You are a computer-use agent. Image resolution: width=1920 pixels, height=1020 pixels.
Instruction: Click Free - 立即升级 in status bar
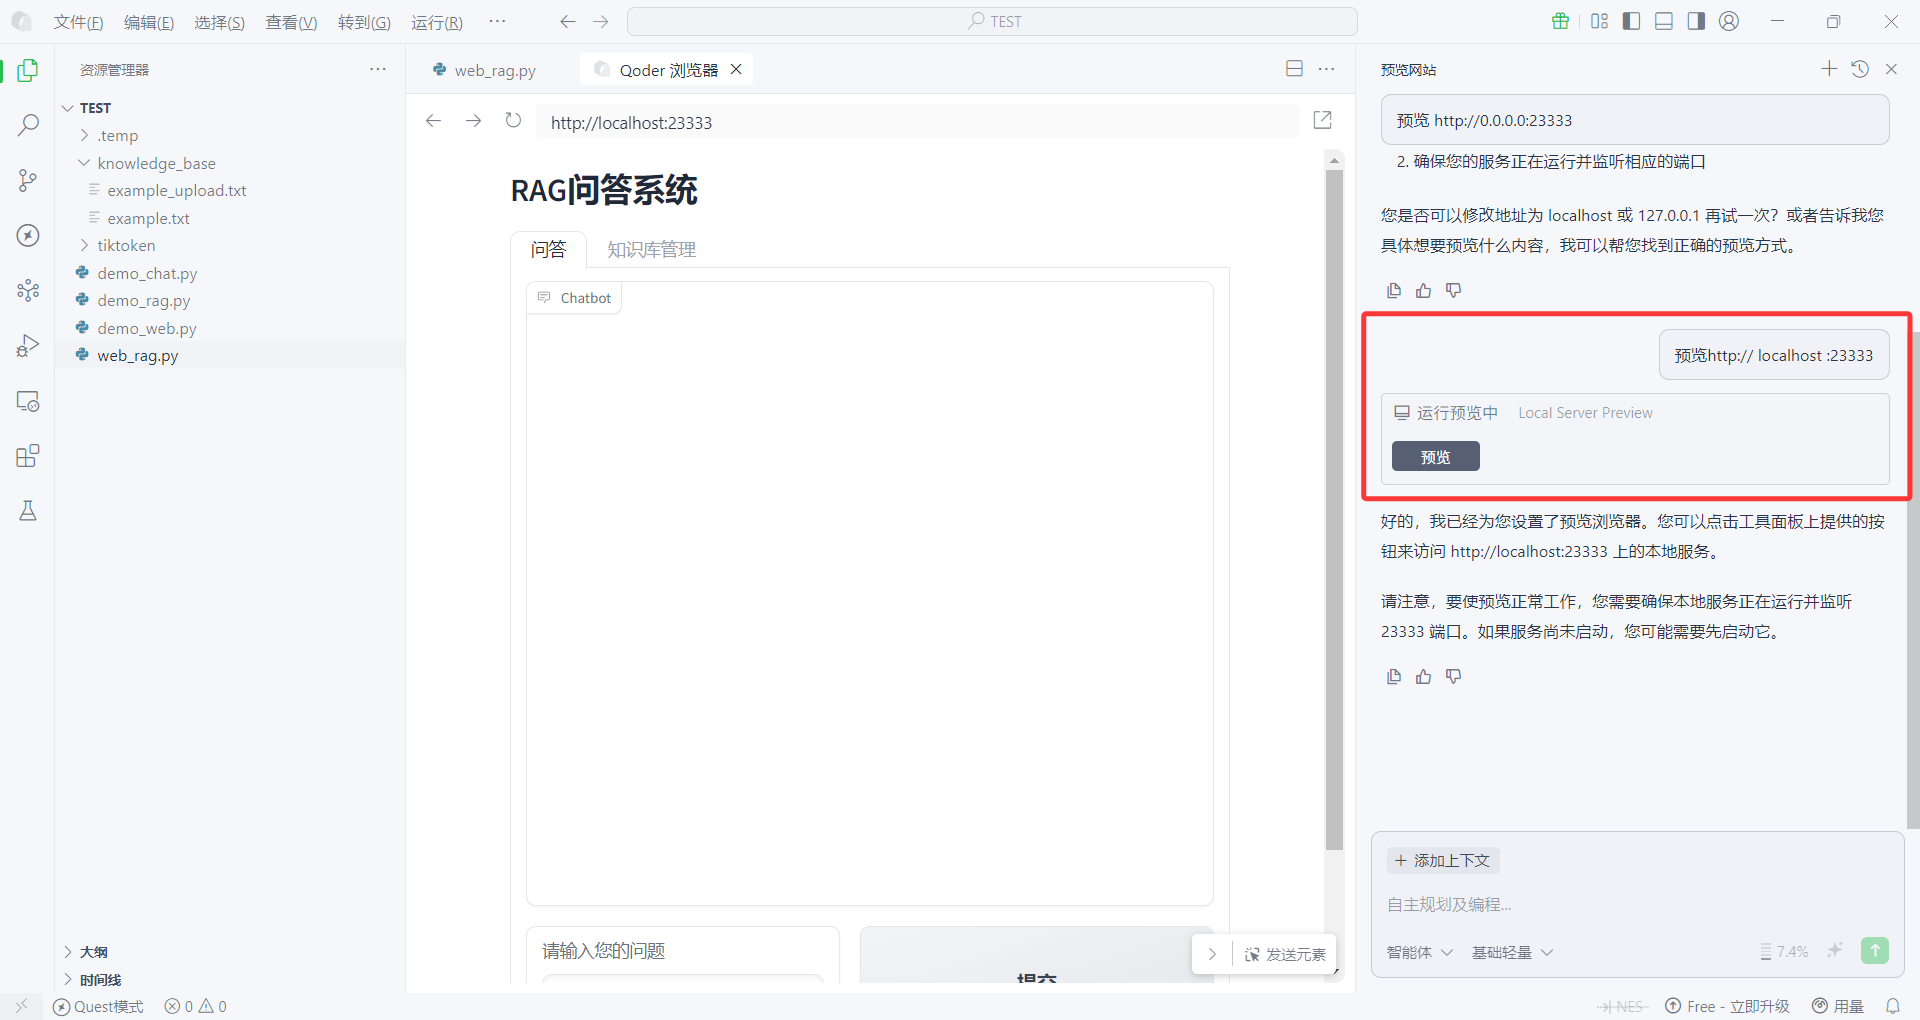coord(1728,1006)
